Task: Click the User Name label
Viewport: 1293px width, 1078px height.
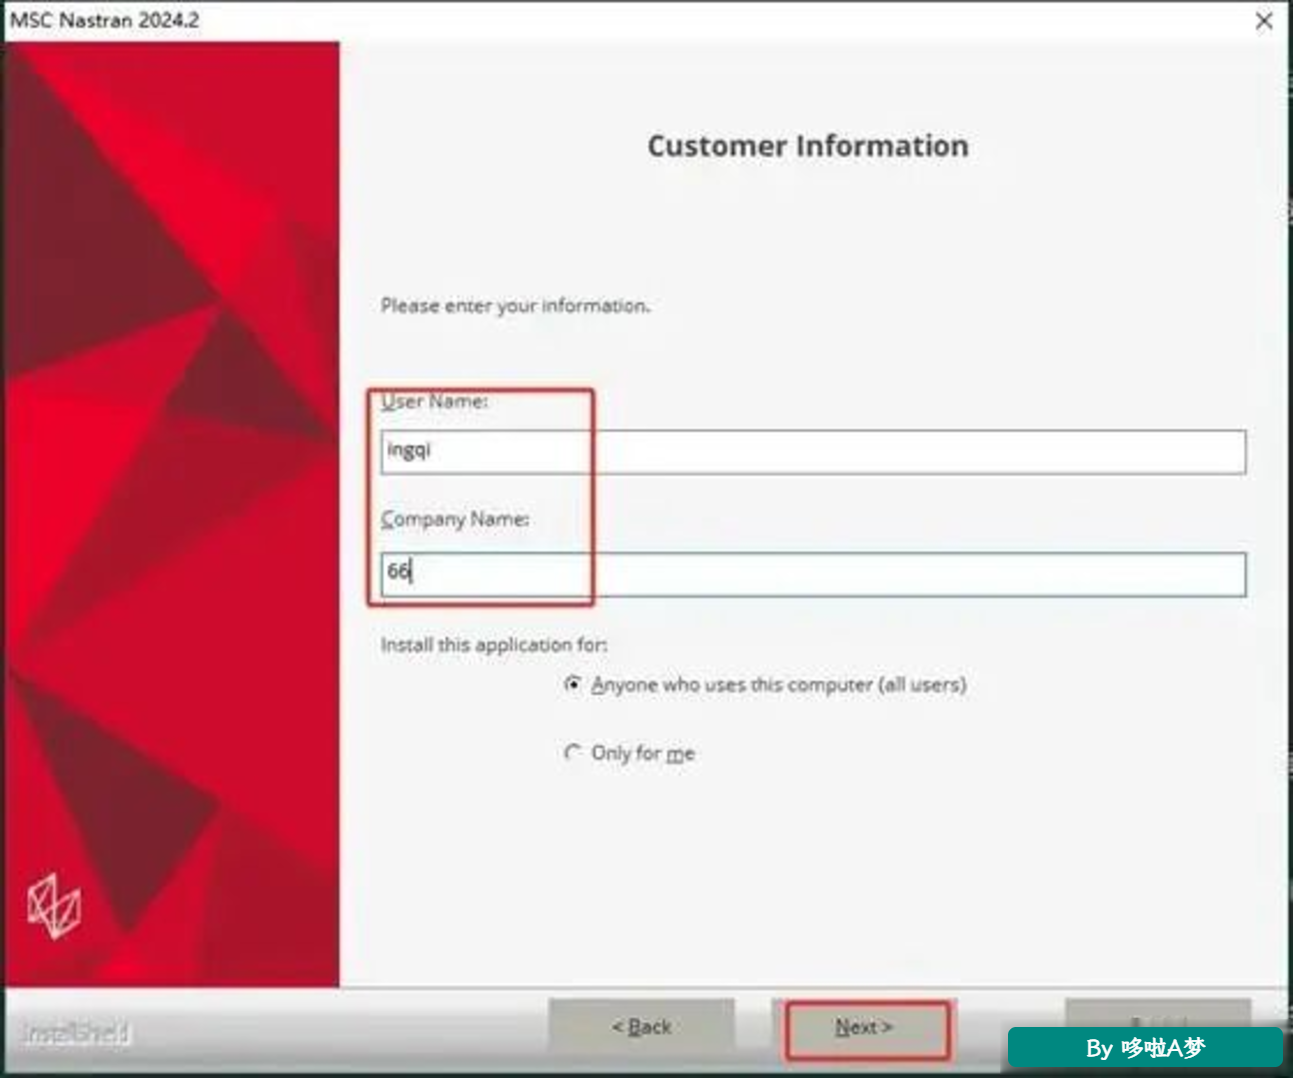Action: [434, 401]
